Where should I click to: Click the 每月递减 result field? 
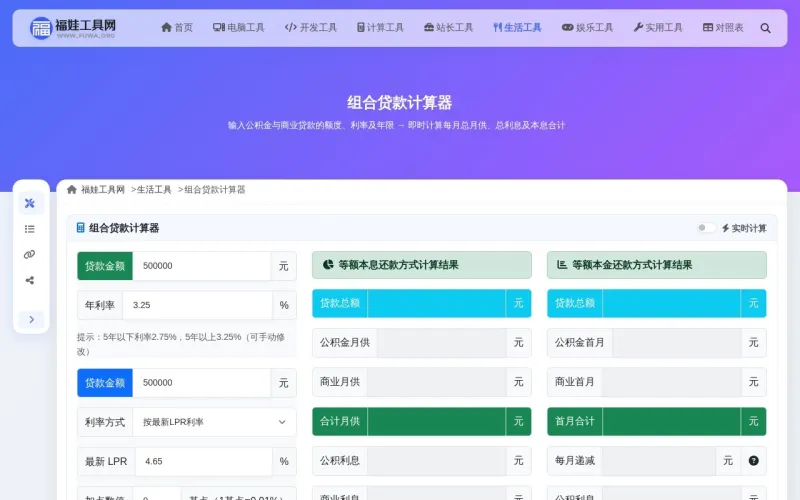pyautogui.click(x=659, y=461)
